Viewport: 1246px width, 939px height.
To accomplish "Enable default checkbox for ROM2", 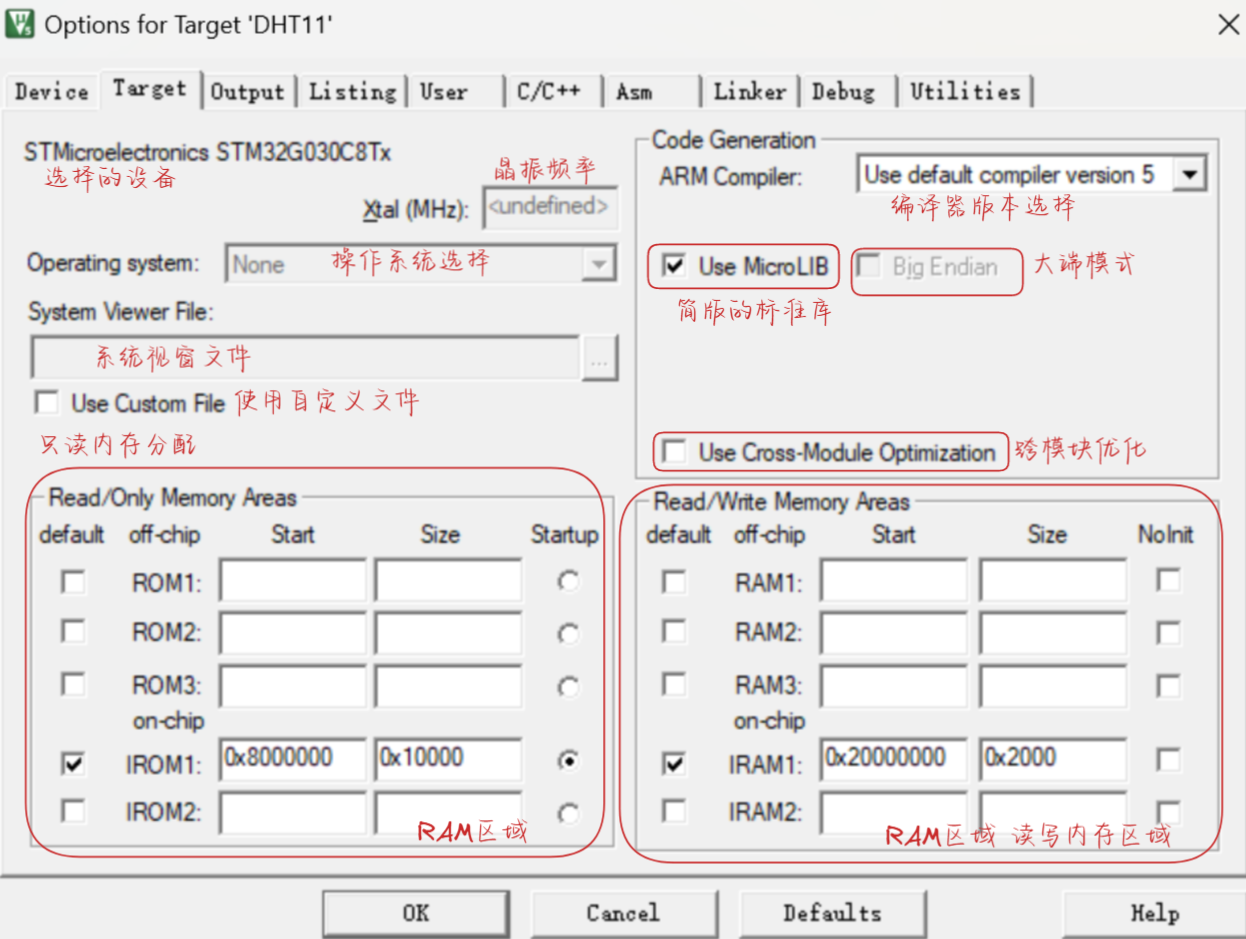I will [x=72, y=632].
